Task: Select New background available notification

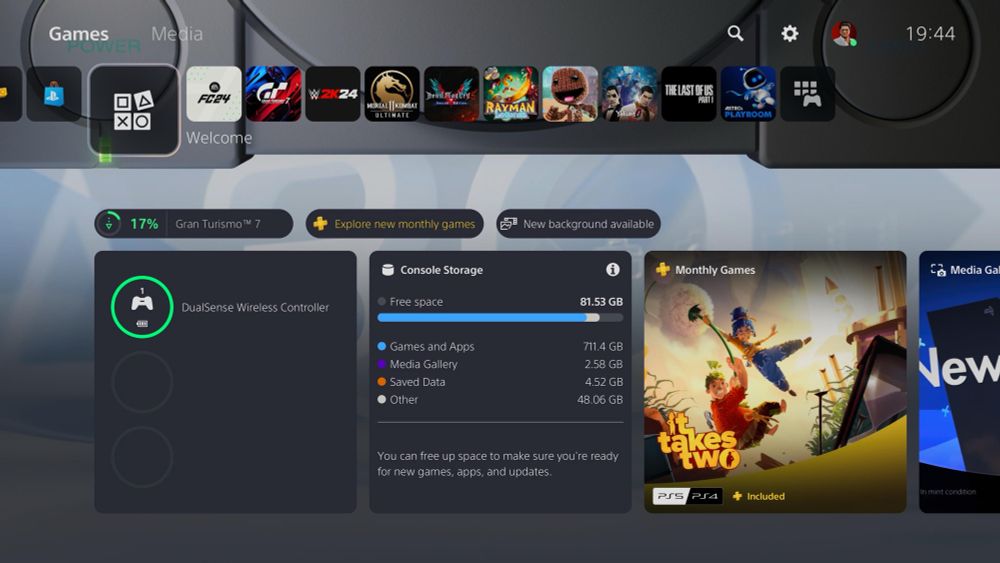Action: 578,224
